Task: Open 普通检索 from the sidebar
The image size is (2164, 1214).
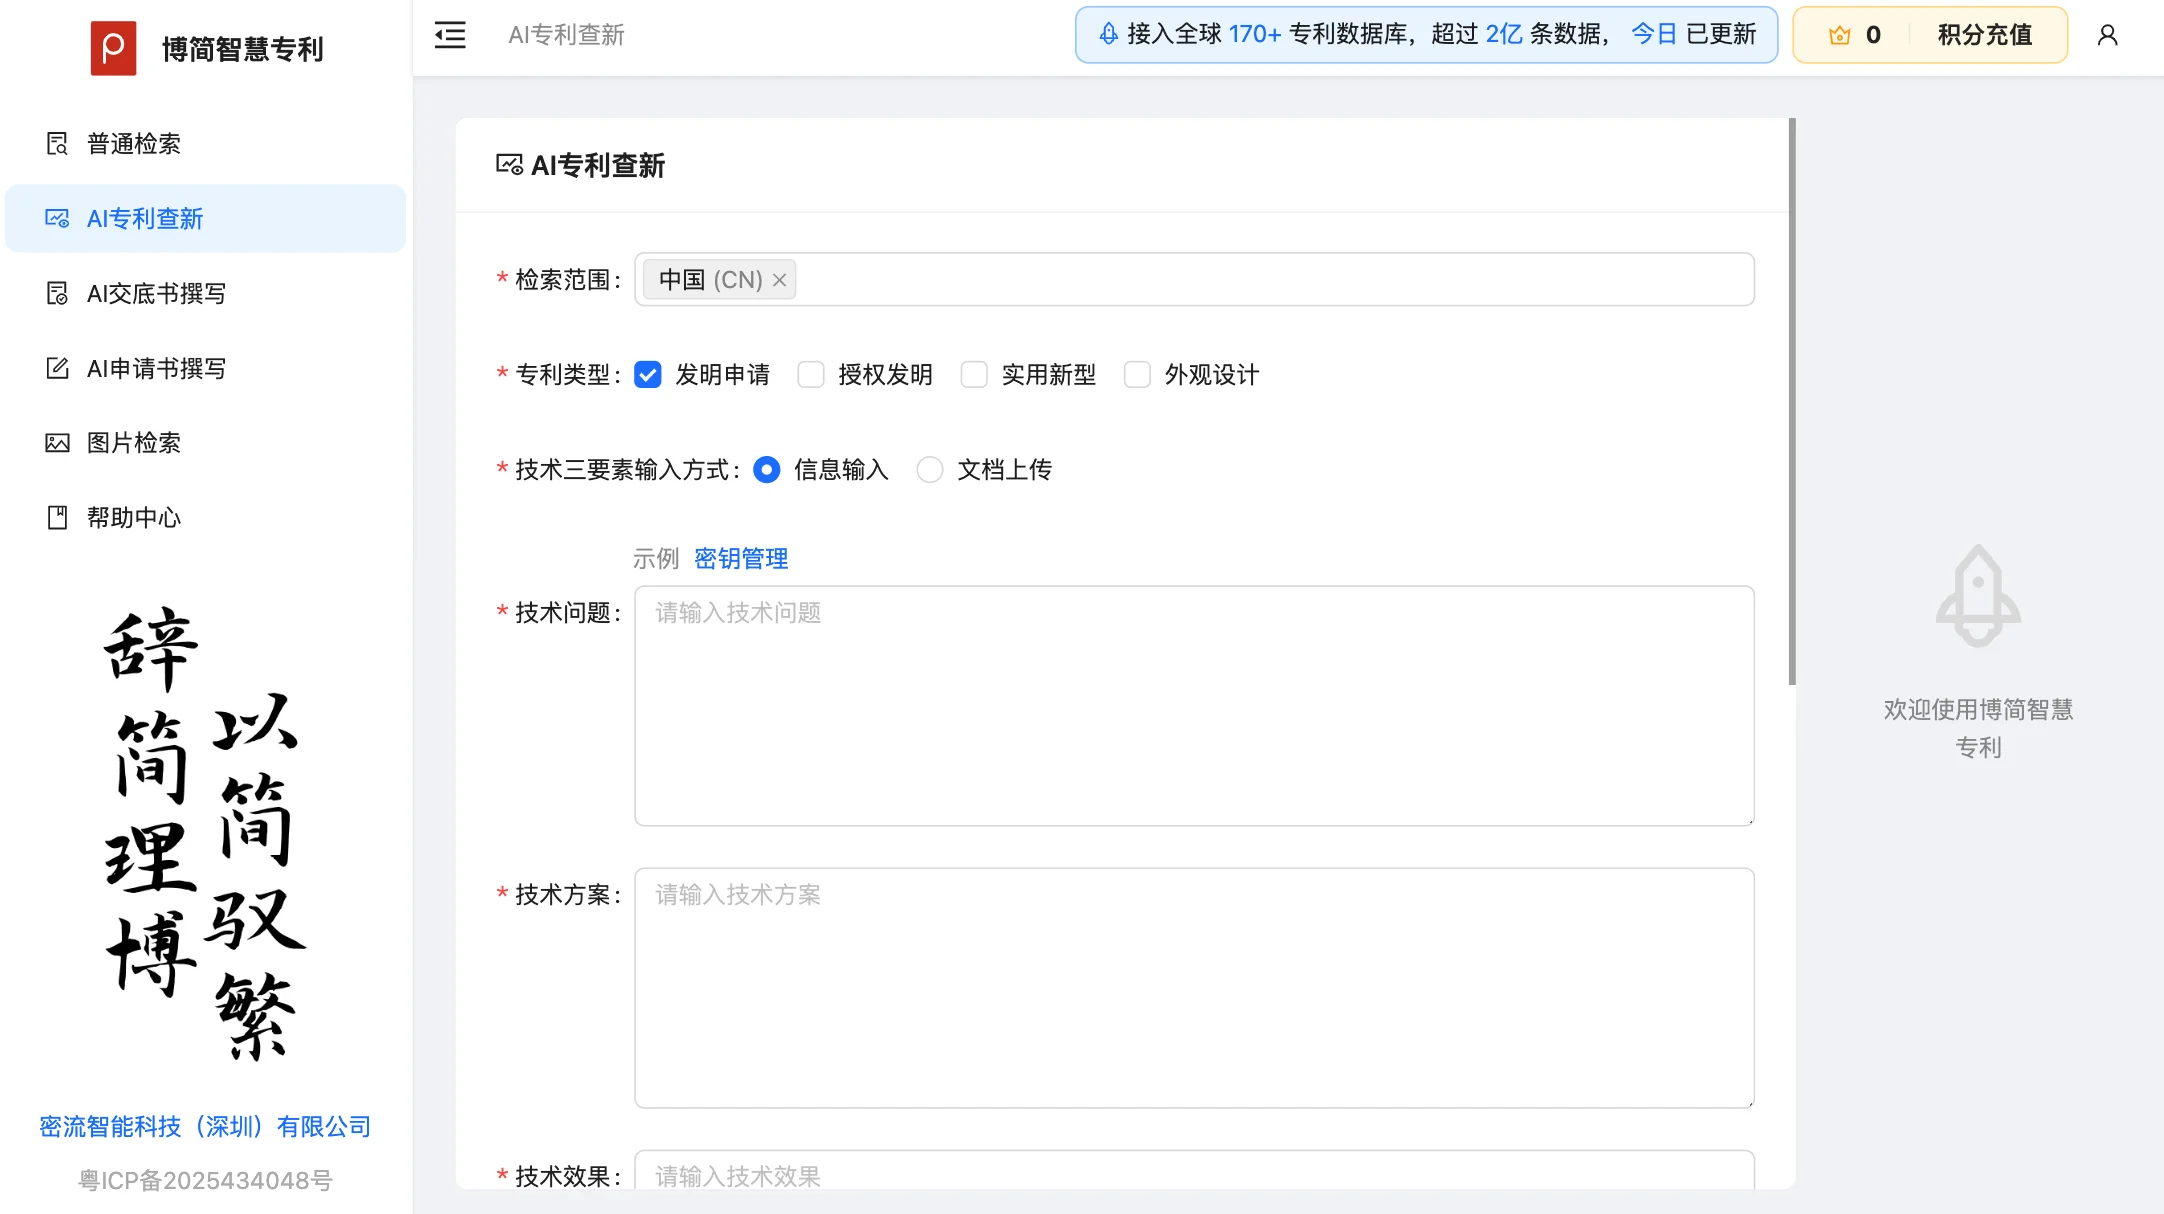Action: click(133, 143)
